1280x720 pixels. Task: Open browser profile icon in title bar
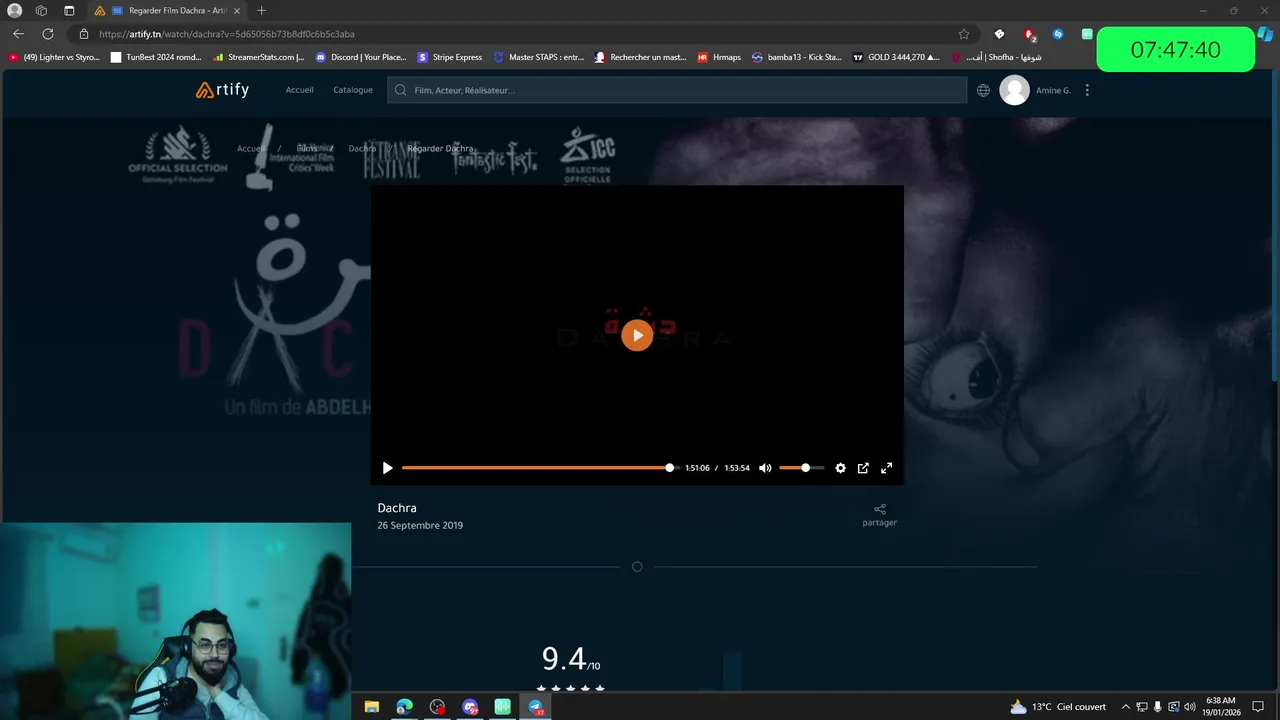coord(14,11)
